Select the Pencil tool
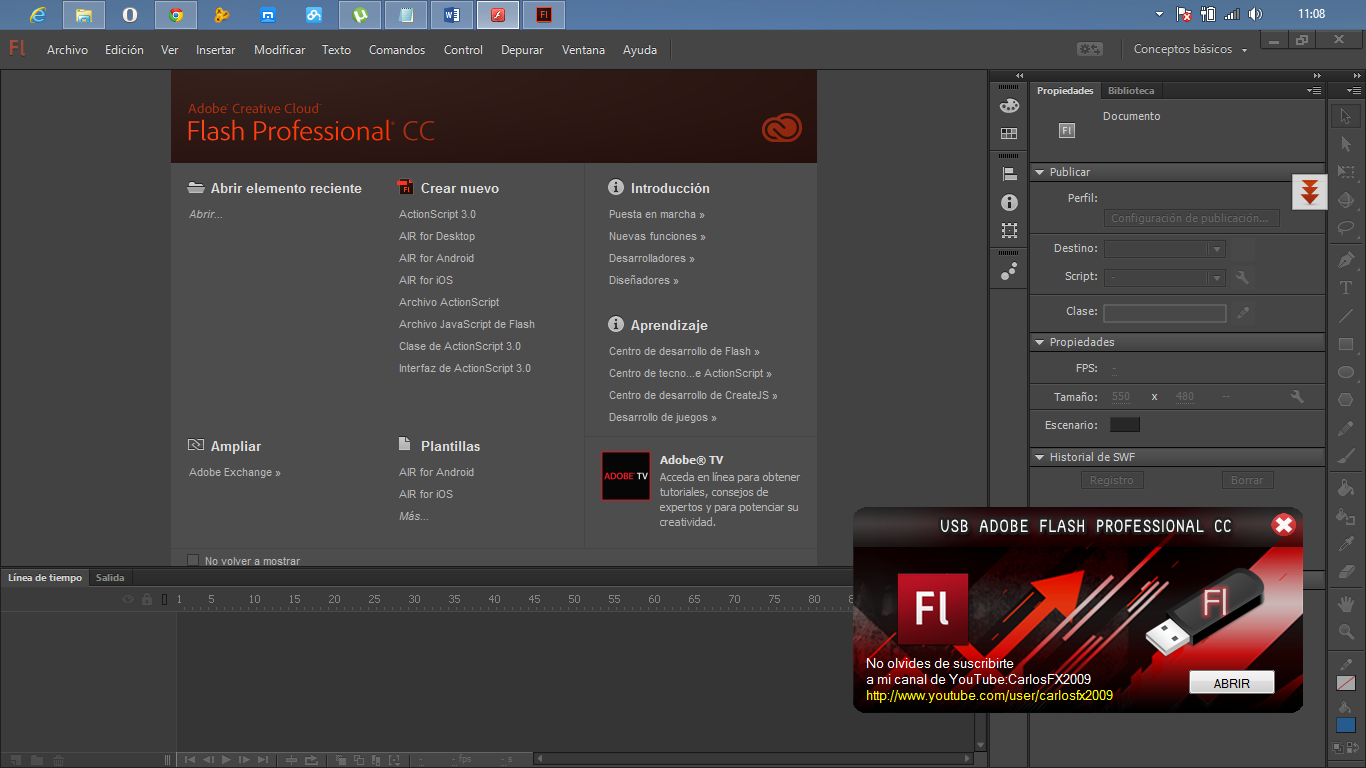 click(1346, 428)
